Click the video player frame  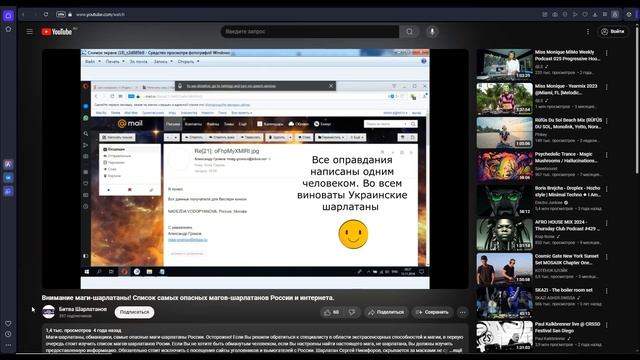[x=255, y=169]
